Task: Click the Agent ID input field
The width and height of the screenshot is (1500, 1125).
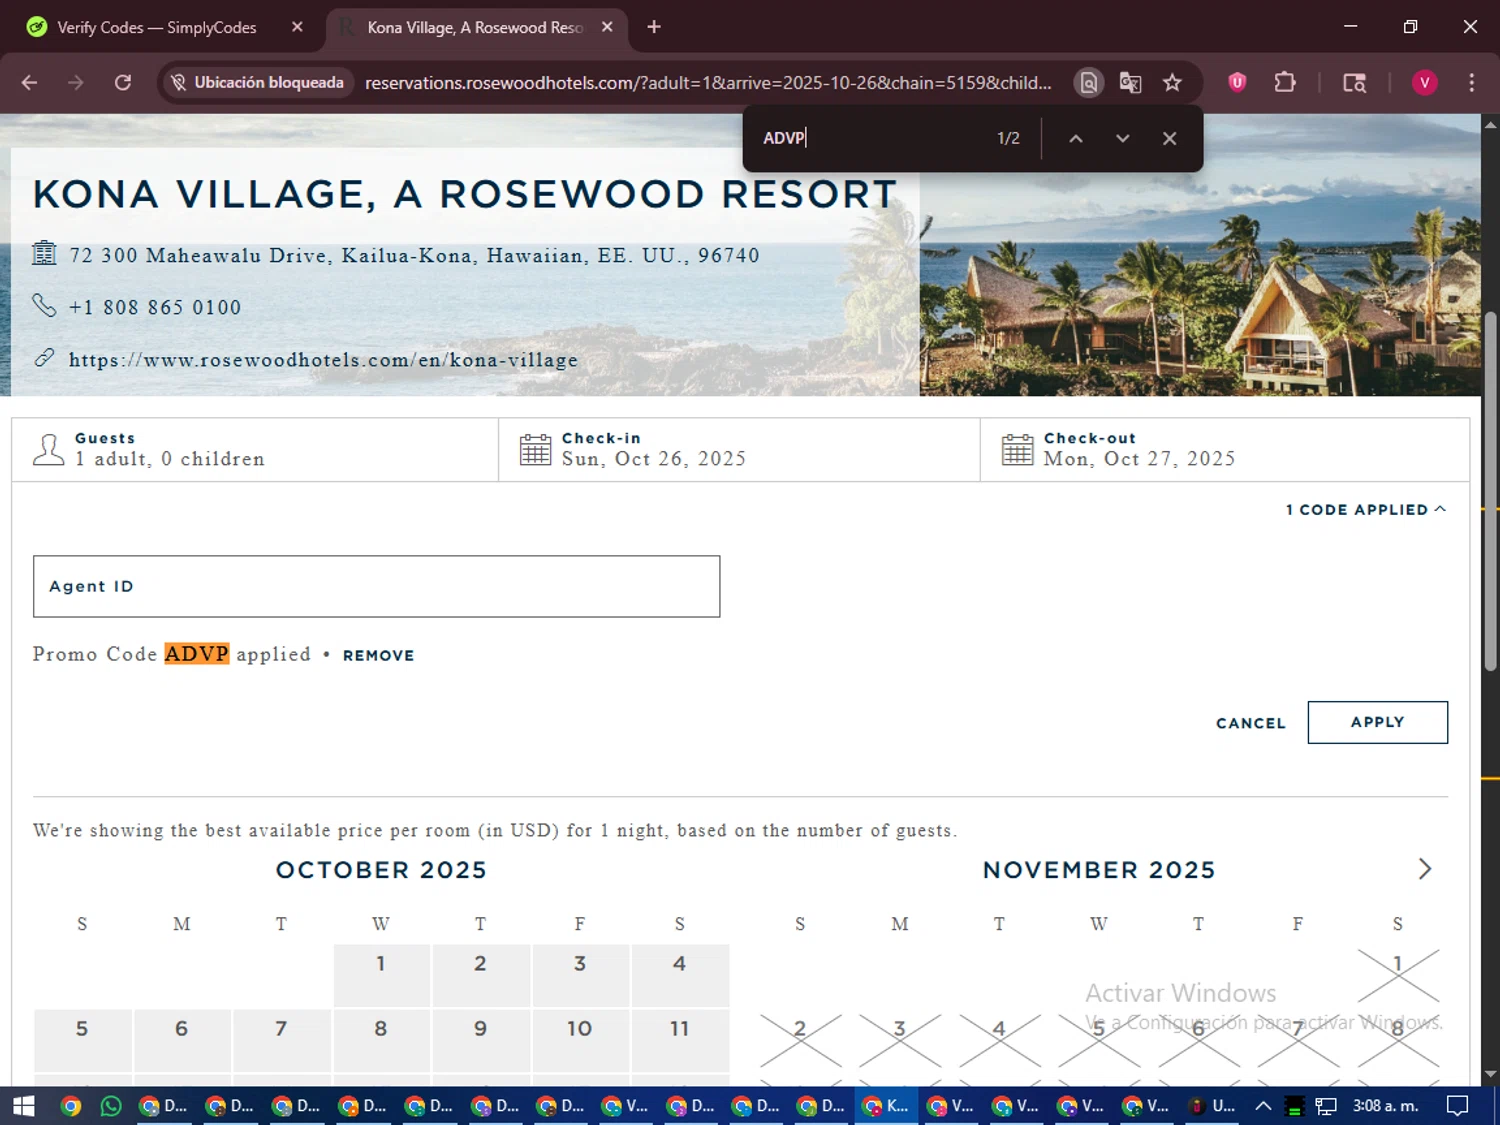Action: (376, 586)
